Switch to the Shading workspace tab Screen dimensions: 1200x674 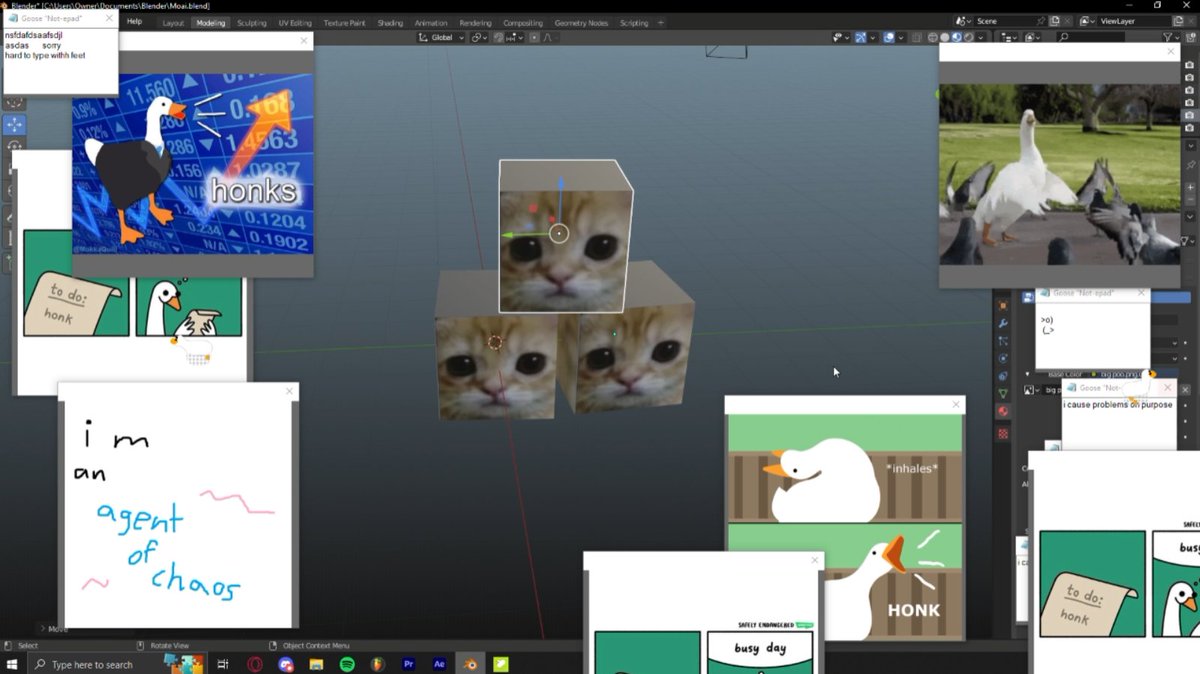(x=390, y=22)
